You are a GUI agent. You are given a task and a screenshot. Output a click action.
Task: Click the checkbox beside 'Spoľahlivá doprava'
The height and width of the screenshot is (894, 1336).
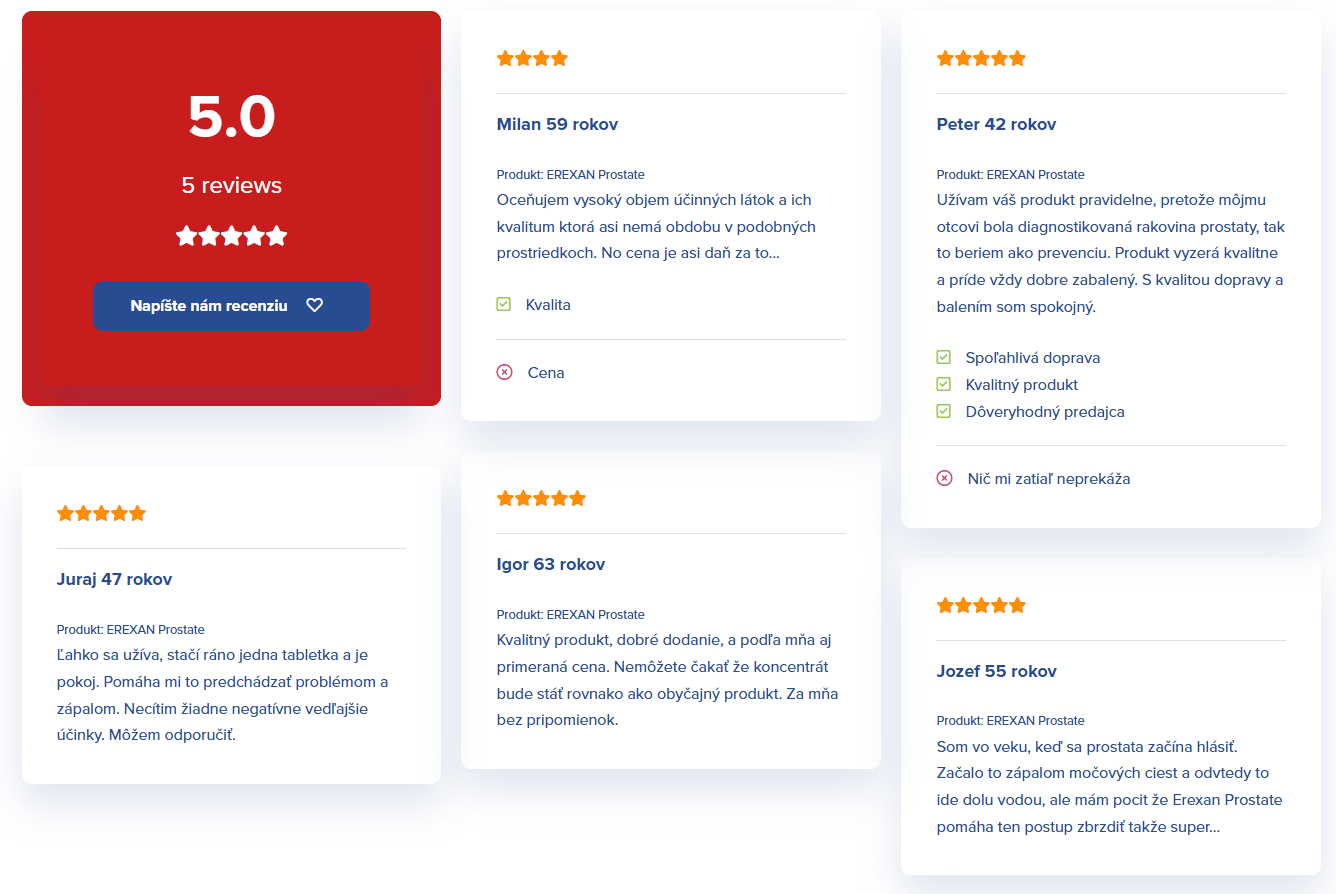[943, 357]
